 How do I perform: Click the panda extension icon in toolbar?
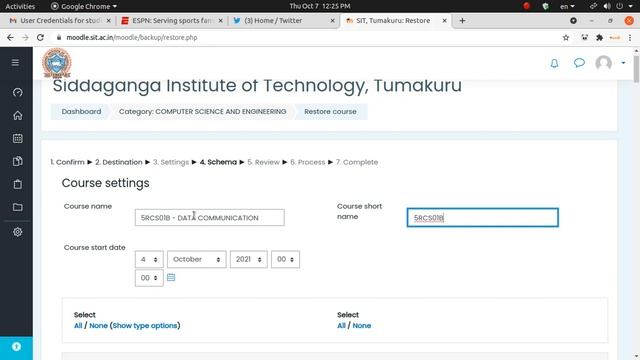tap(584, 38)
